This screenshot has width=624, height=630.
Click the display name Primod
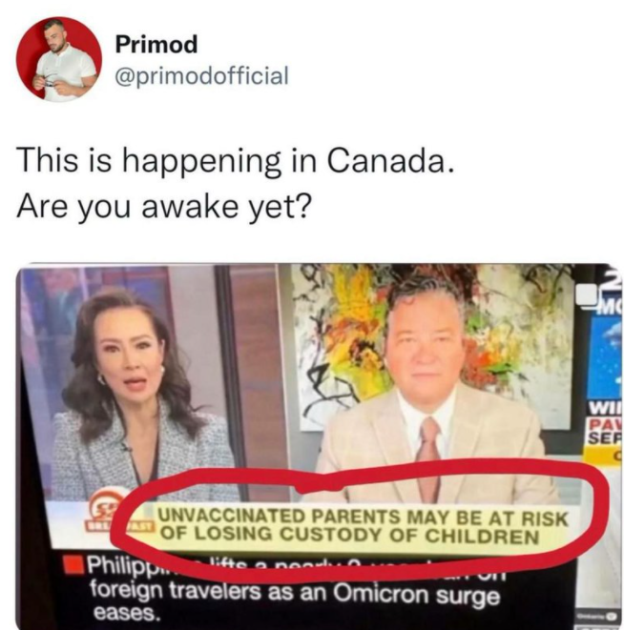[157, 44]
